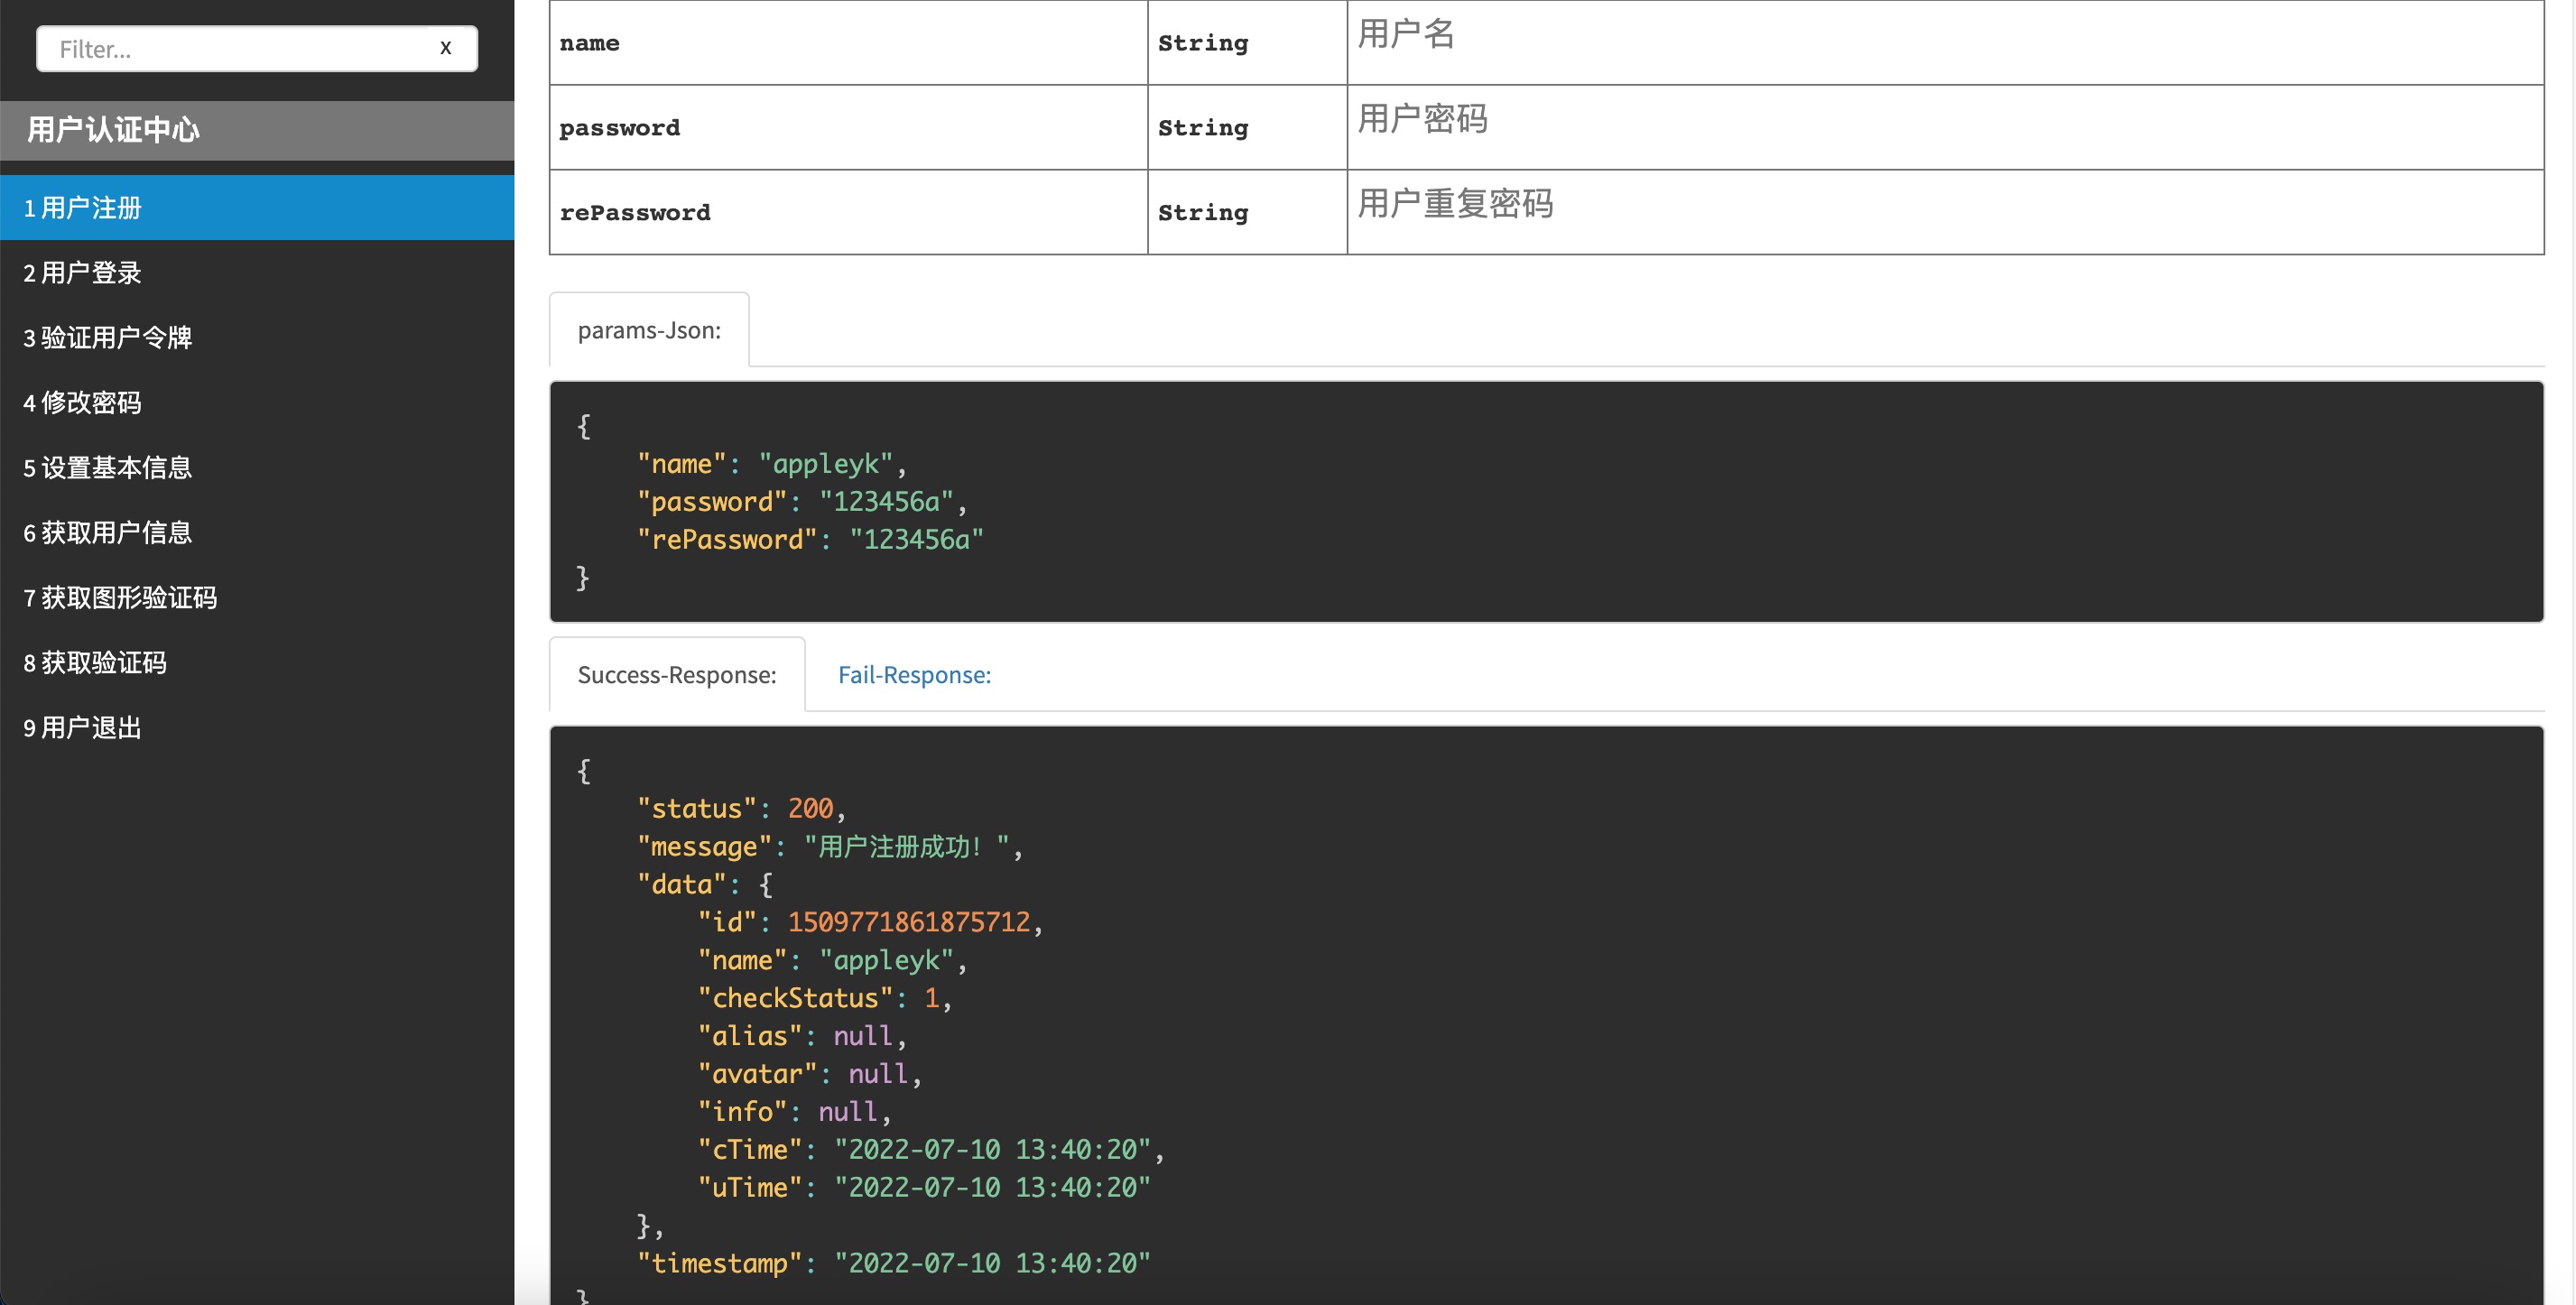Click the timestamp value in response
Viewport: 2576px width, 1305px height.
pyautogui.click(x=992, y=1263)
